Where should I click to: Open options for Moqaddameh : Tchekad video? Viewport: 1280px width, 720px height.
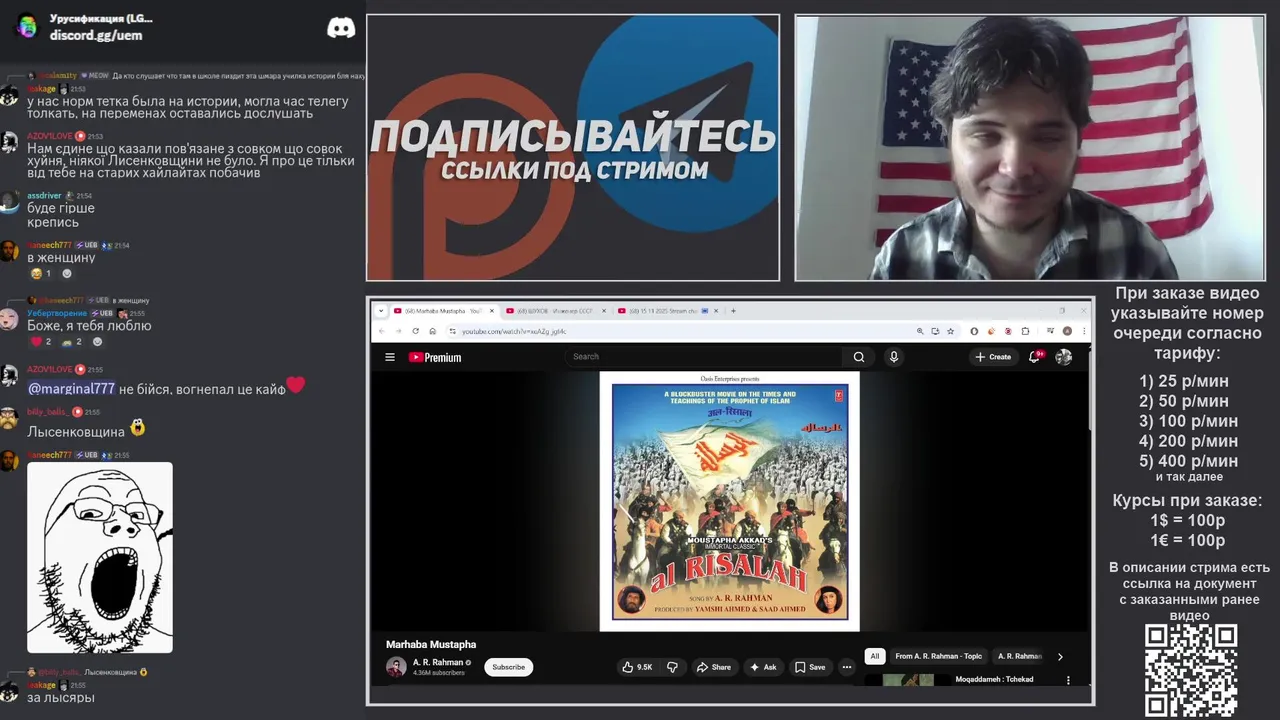1068,680
